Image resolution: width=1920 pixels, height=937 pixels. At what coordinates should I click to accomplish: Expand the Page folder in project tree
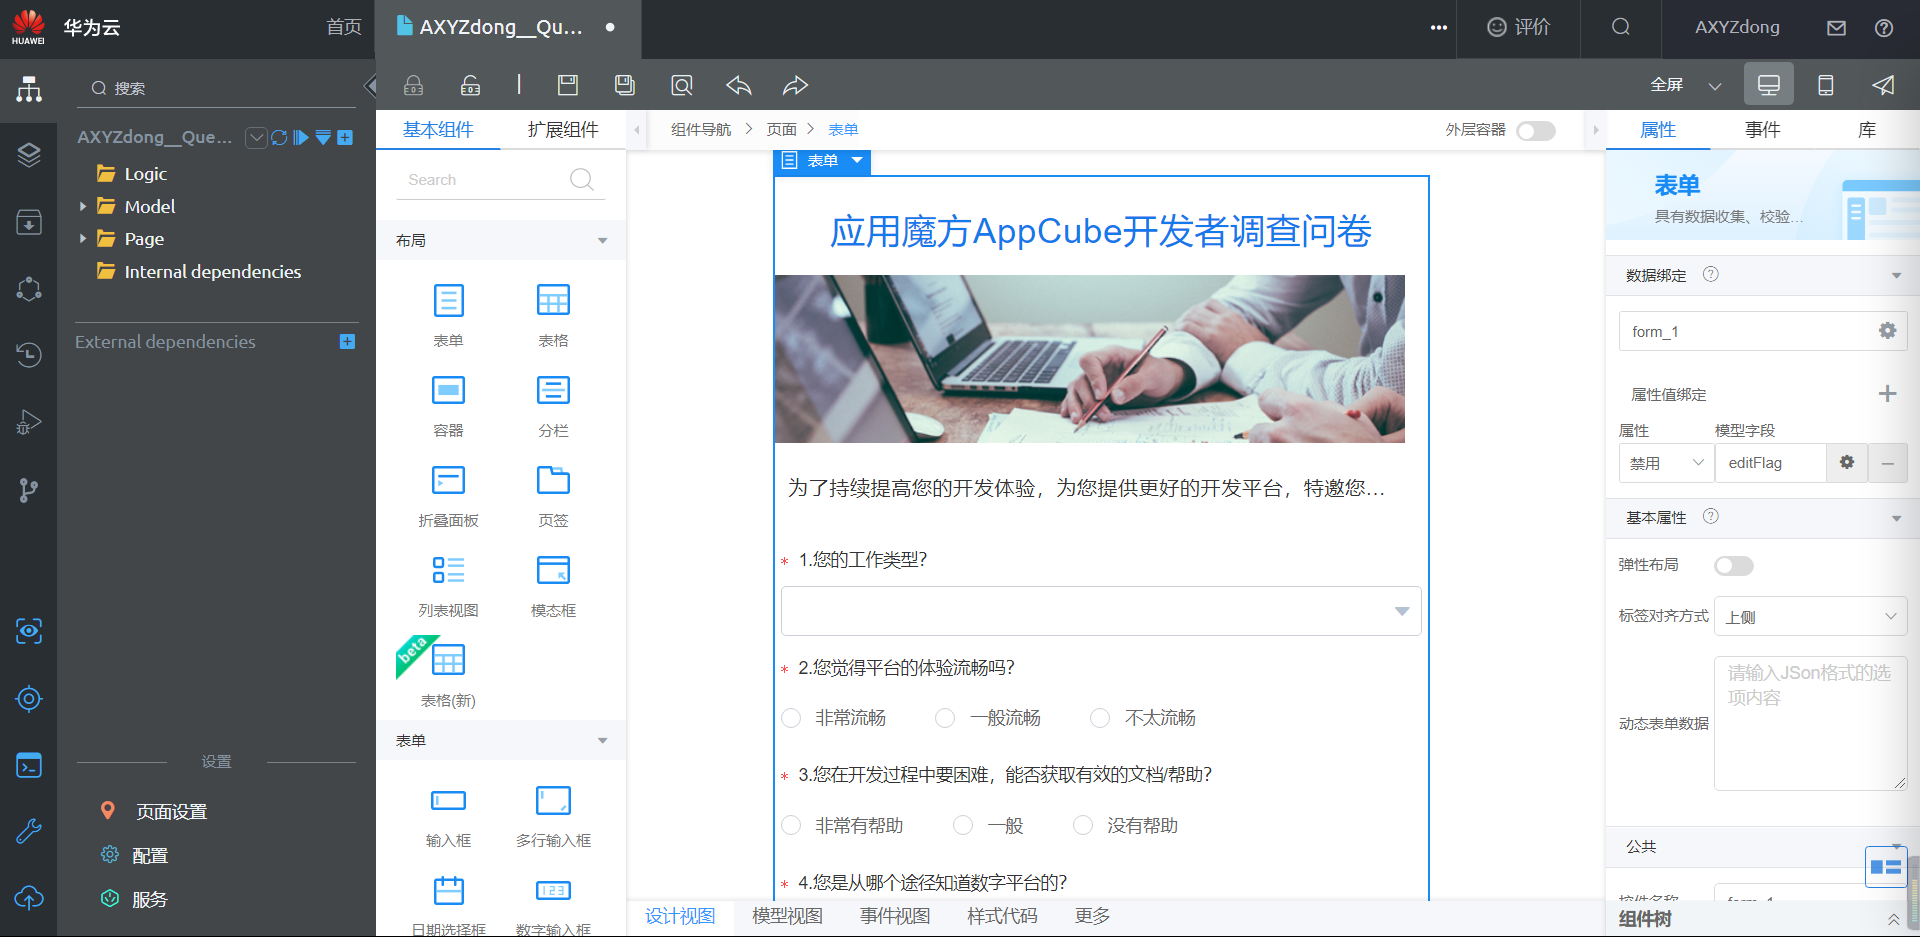point(83,239)
